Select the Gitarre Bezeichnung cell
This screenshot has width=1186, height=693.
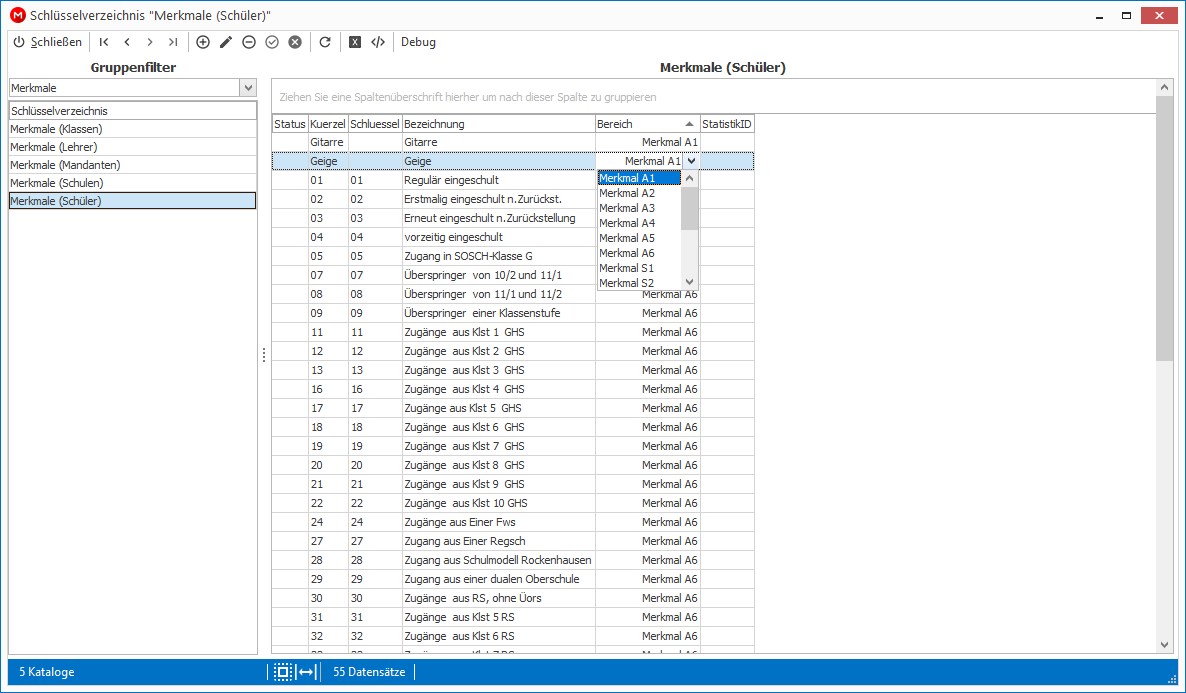[x=498, y=142]
